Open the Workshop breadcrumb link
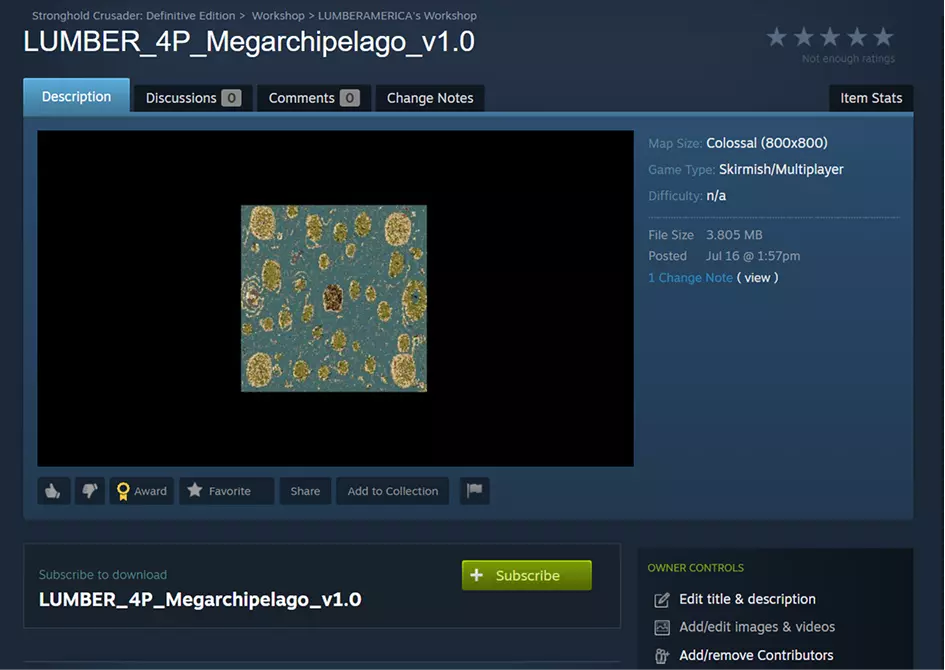 tap(278, 16)
